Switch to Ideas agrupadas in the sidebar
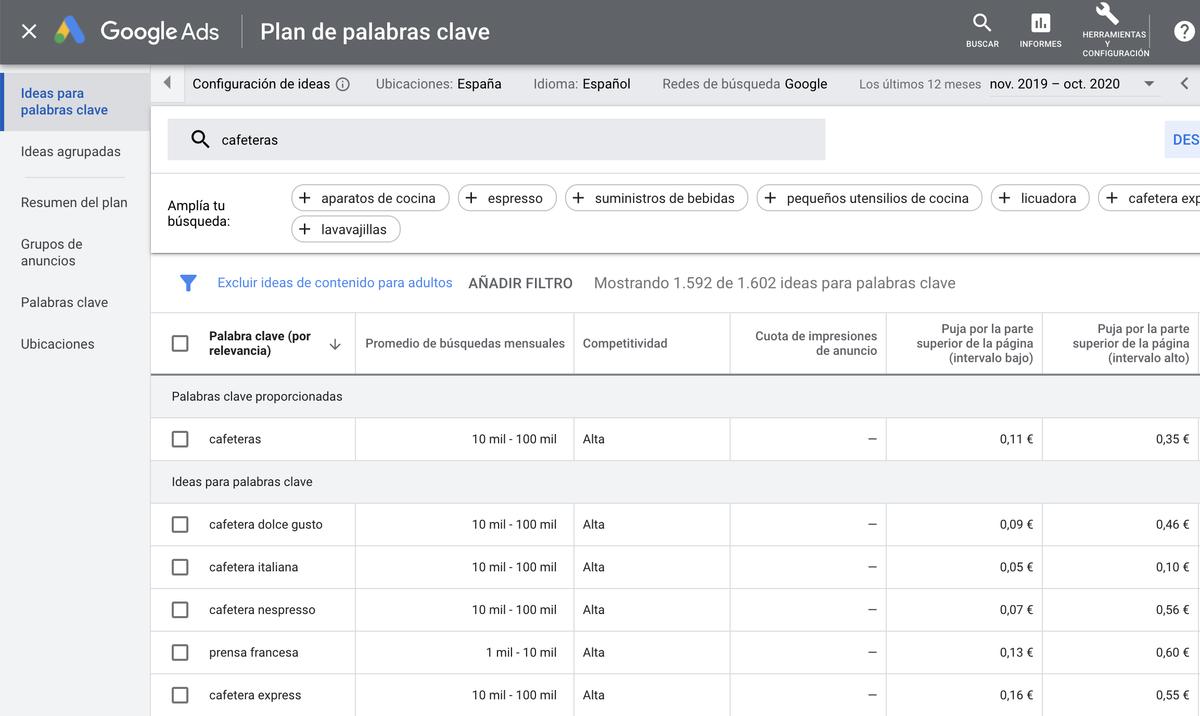The width and height of the screenshot is (1200, 716). pyautogui.click(x=71, y=151)
